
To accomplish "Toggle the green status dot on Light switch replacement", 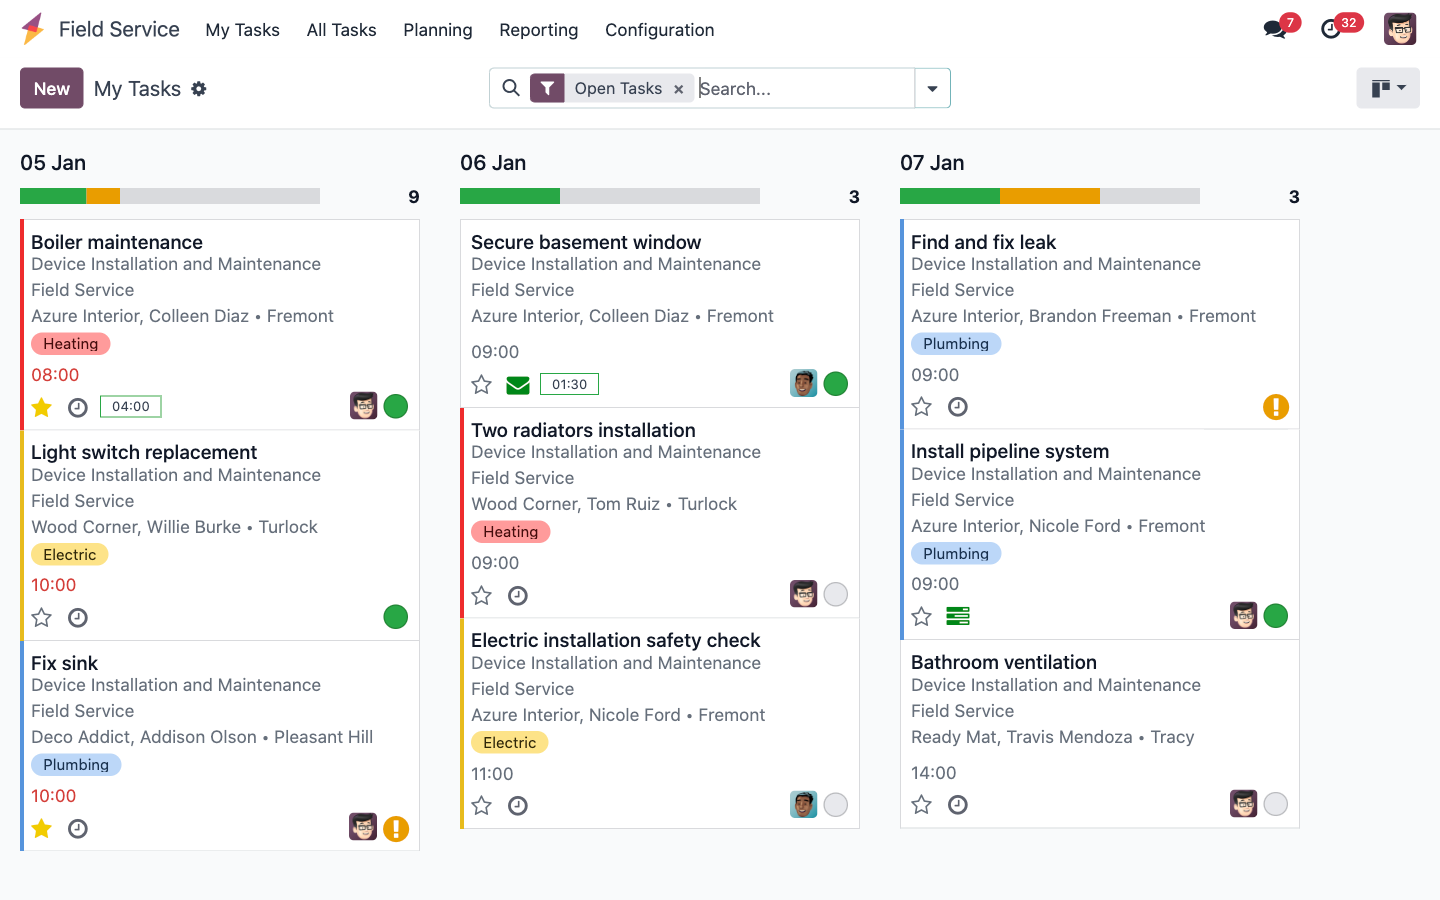I will click(396, 617).
